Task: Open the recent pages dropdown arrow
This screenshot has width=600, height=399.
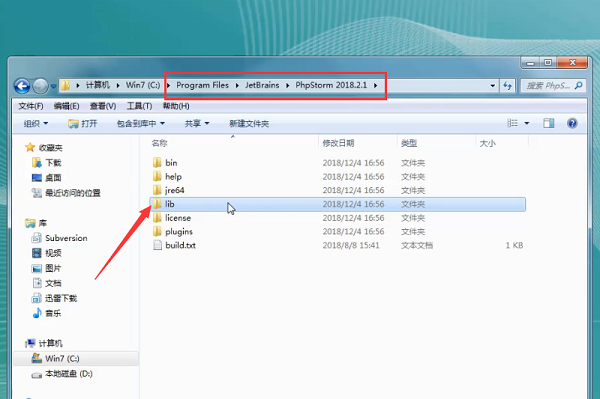Action: click(x=53, y=86)
